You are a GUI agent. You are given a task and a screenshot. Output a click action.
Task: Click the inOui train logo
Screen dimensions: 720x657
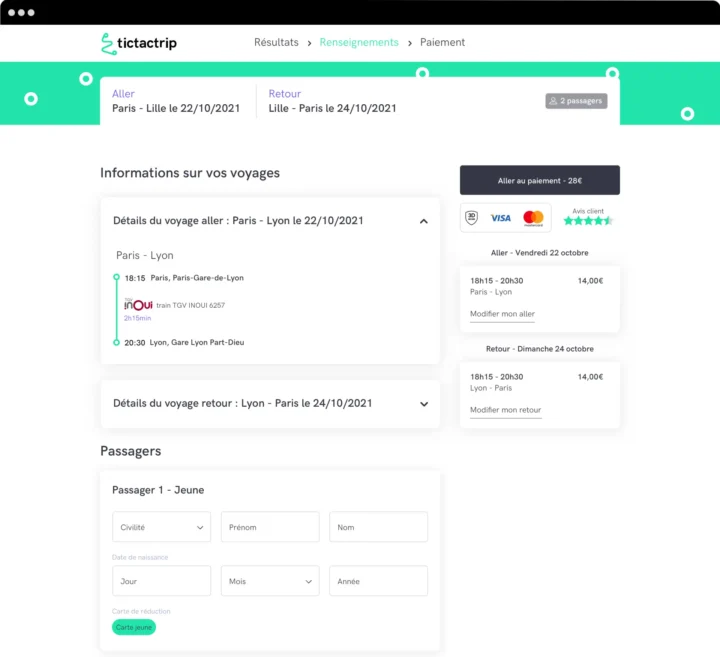(x=138, y=305)
